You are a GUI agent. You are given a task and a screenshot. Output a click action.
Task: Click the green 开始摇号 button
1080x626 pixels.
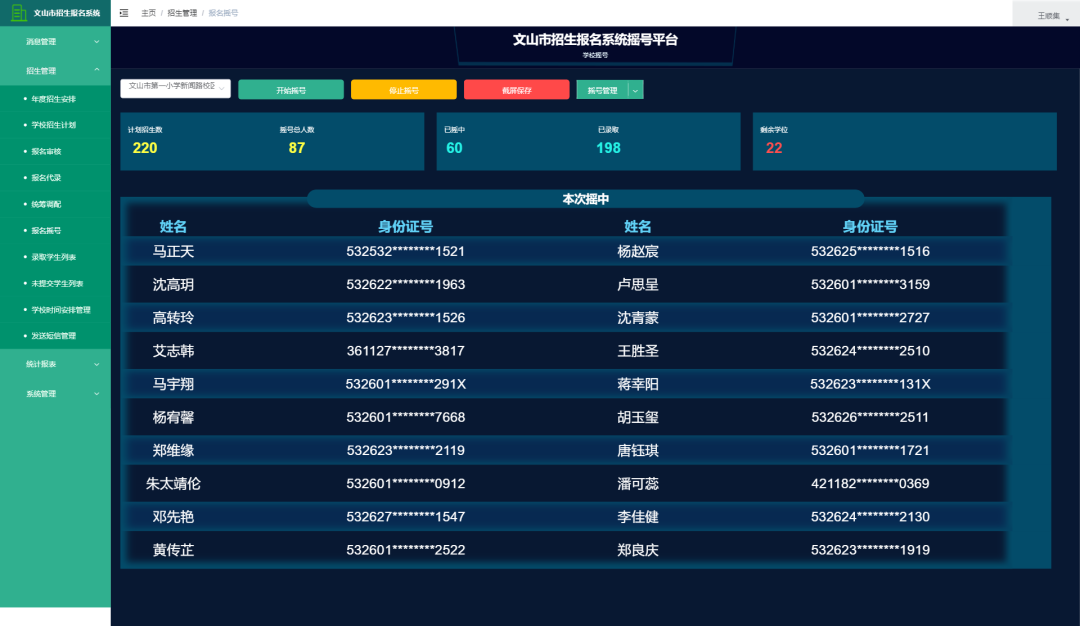point(291,89)
